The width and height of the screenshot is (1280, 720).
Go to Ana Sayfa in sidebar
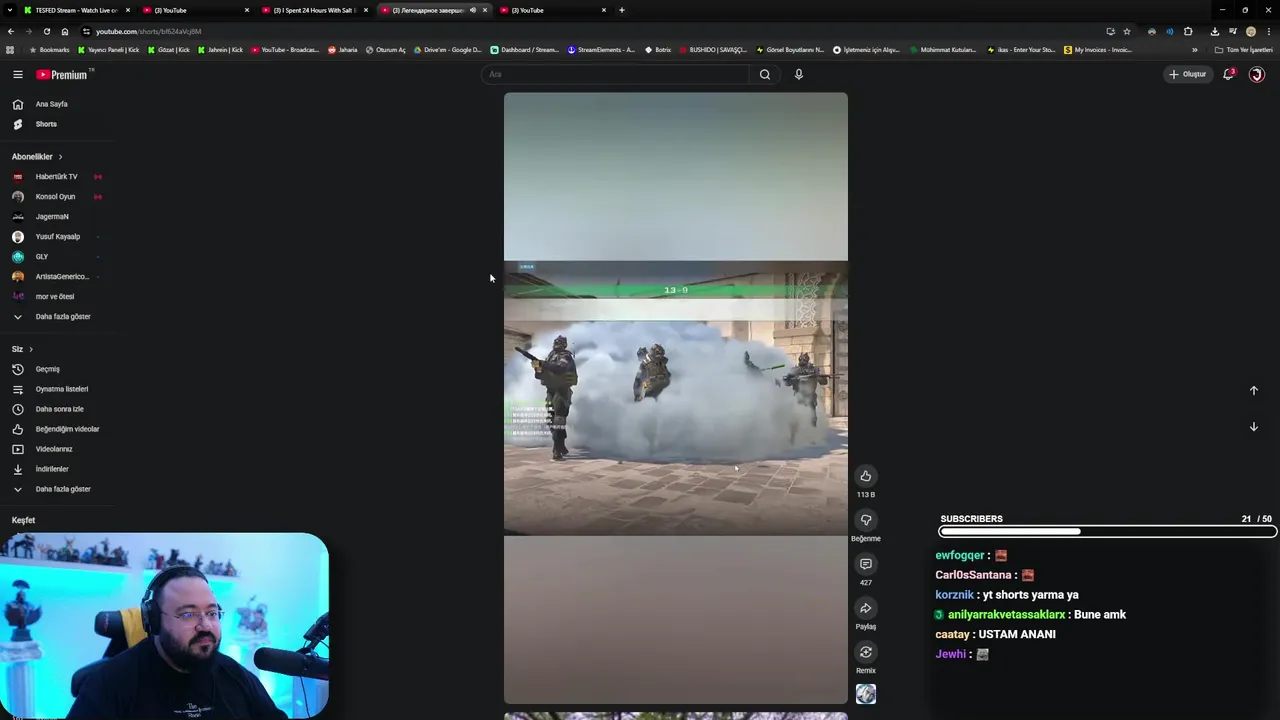point(52,104)
